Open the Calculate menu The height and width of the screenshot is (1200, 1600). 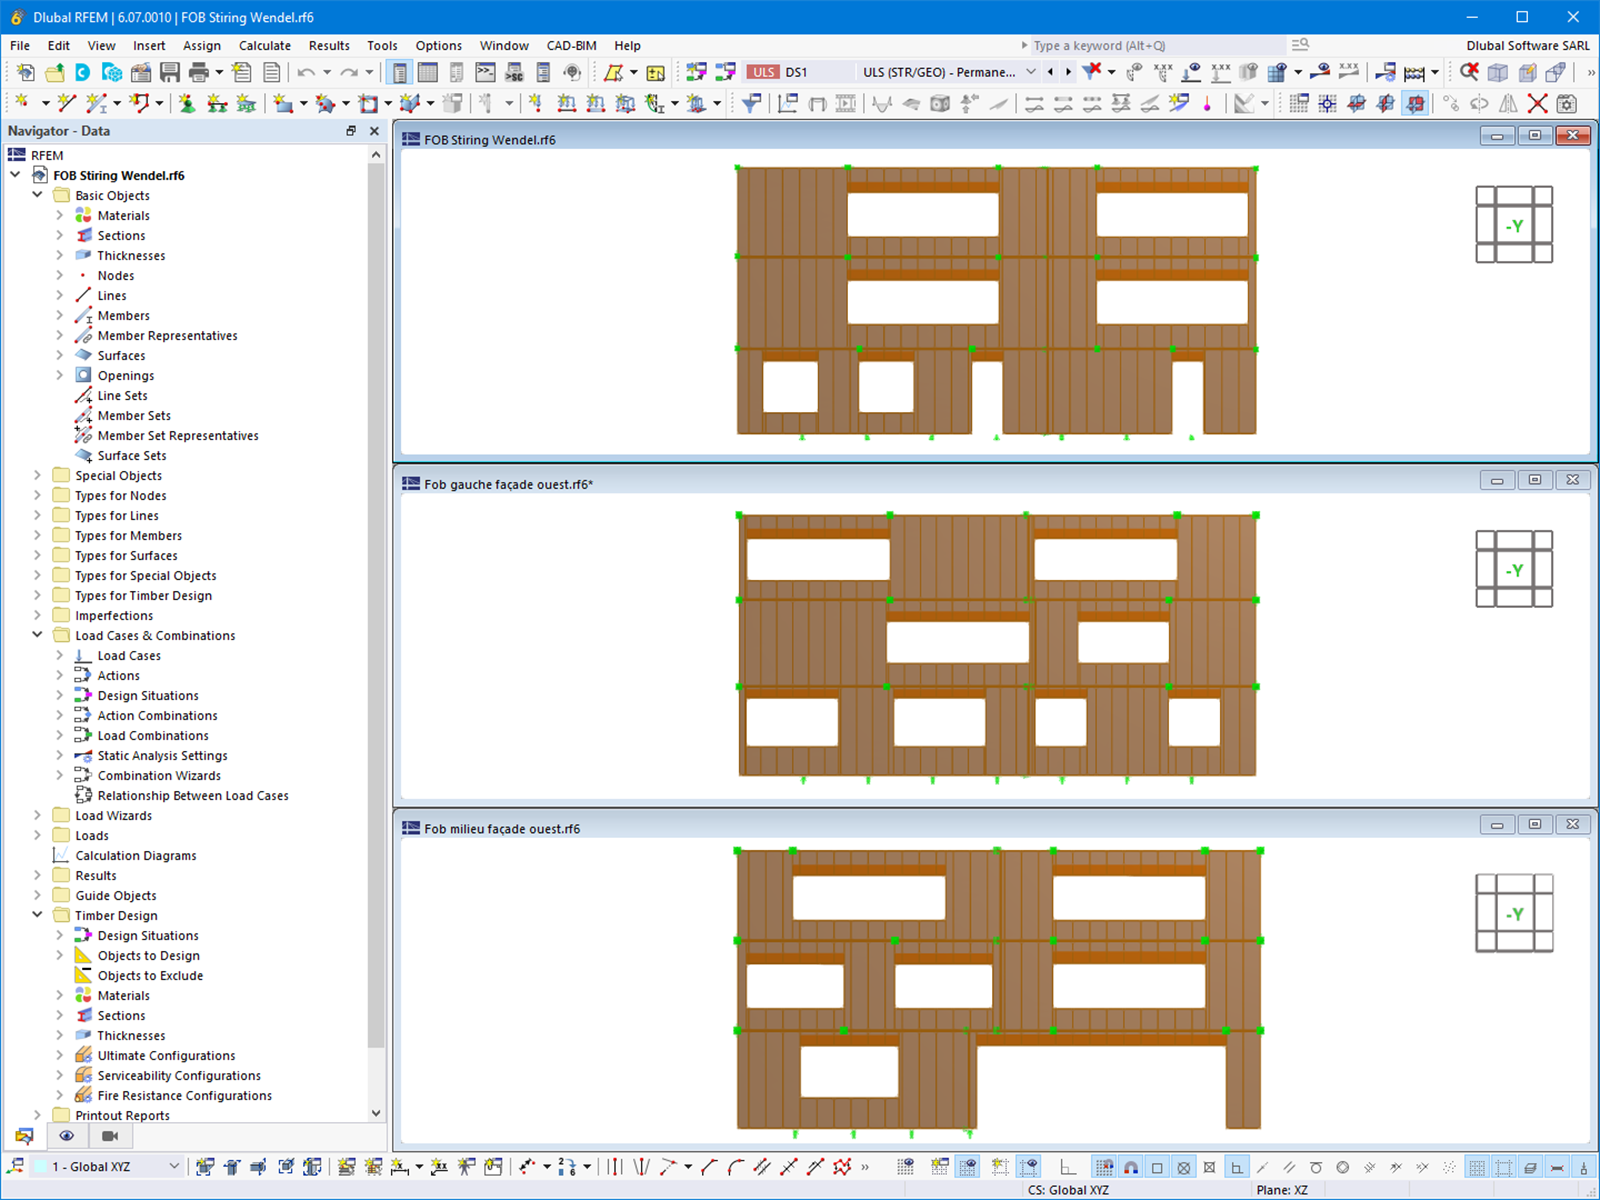click(x=265, y=45)
